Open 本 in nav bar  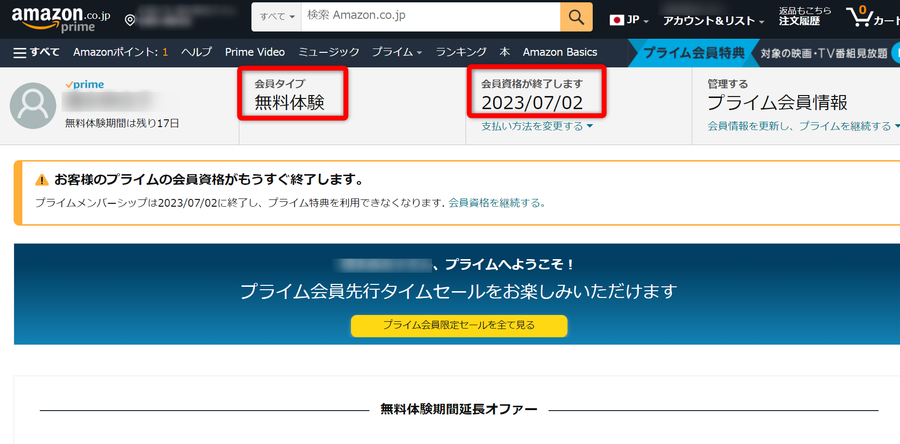[505, 52]
